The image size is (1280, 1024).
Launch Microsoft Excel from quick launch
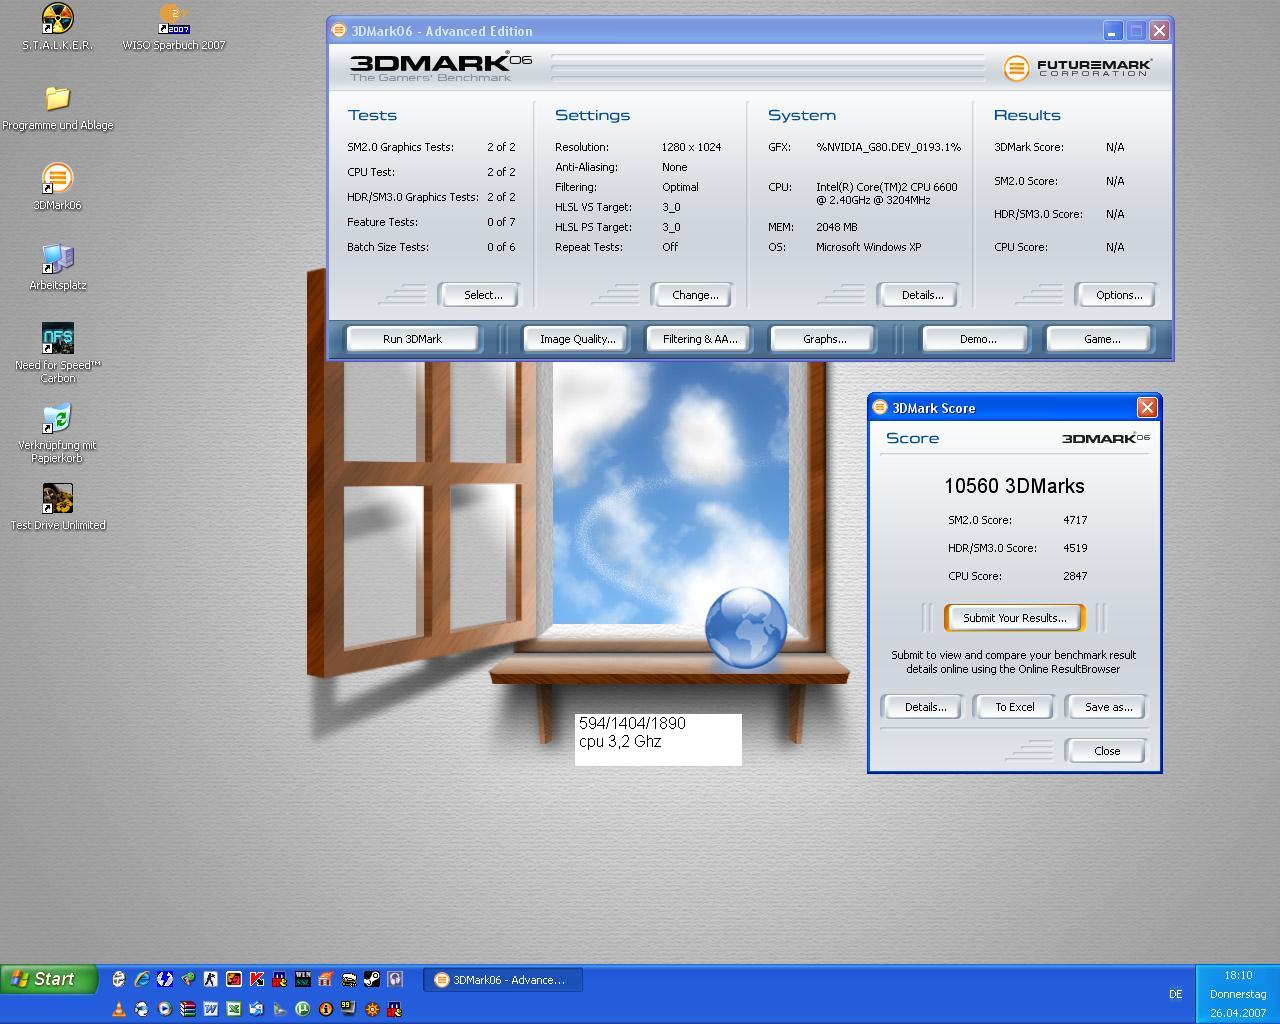click(x=233, y=1009)
